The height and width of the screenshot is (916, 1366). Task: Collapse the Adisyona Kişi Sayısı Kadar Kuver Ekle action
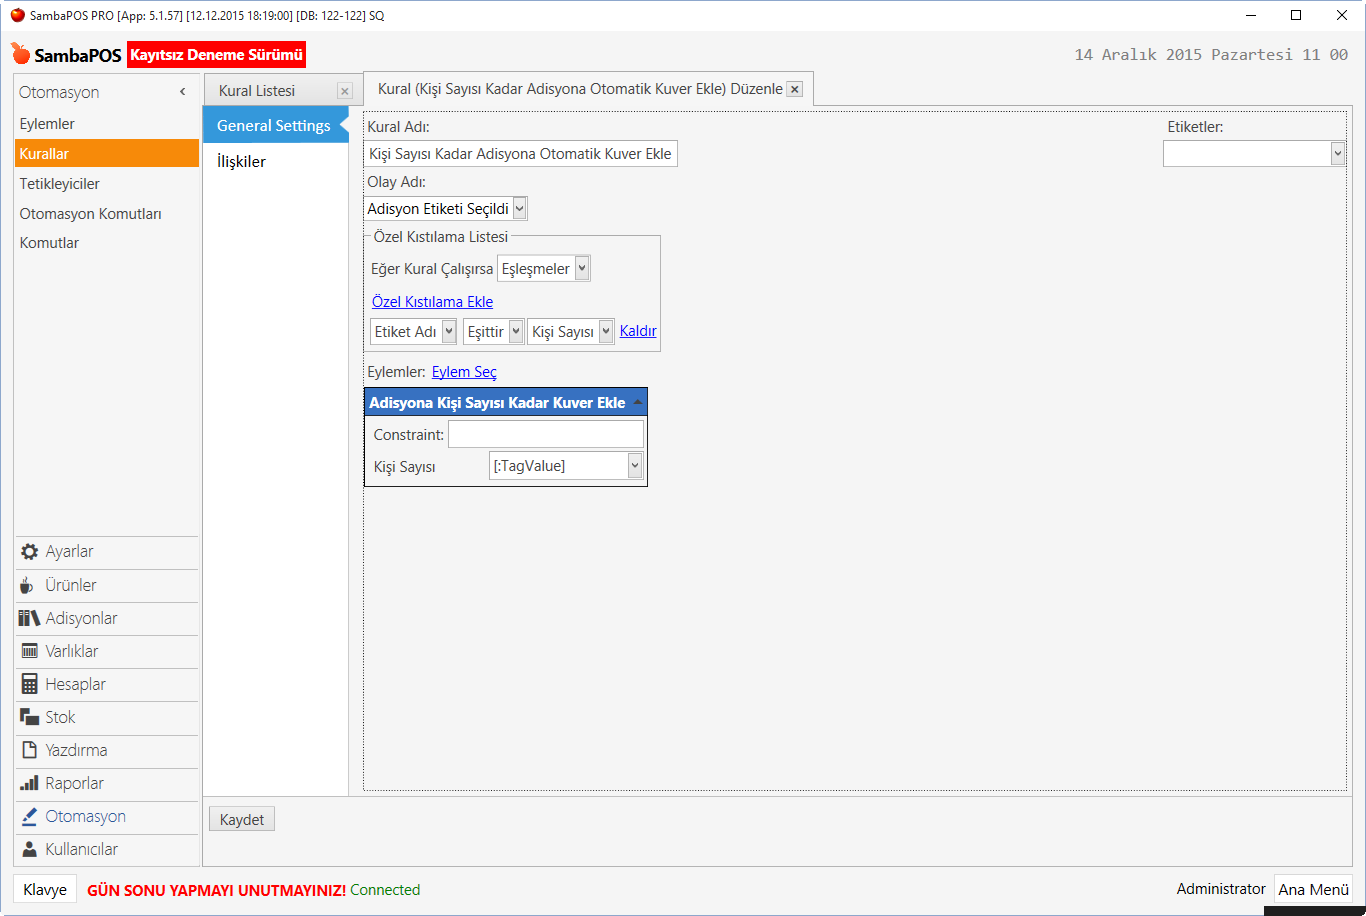638,402
